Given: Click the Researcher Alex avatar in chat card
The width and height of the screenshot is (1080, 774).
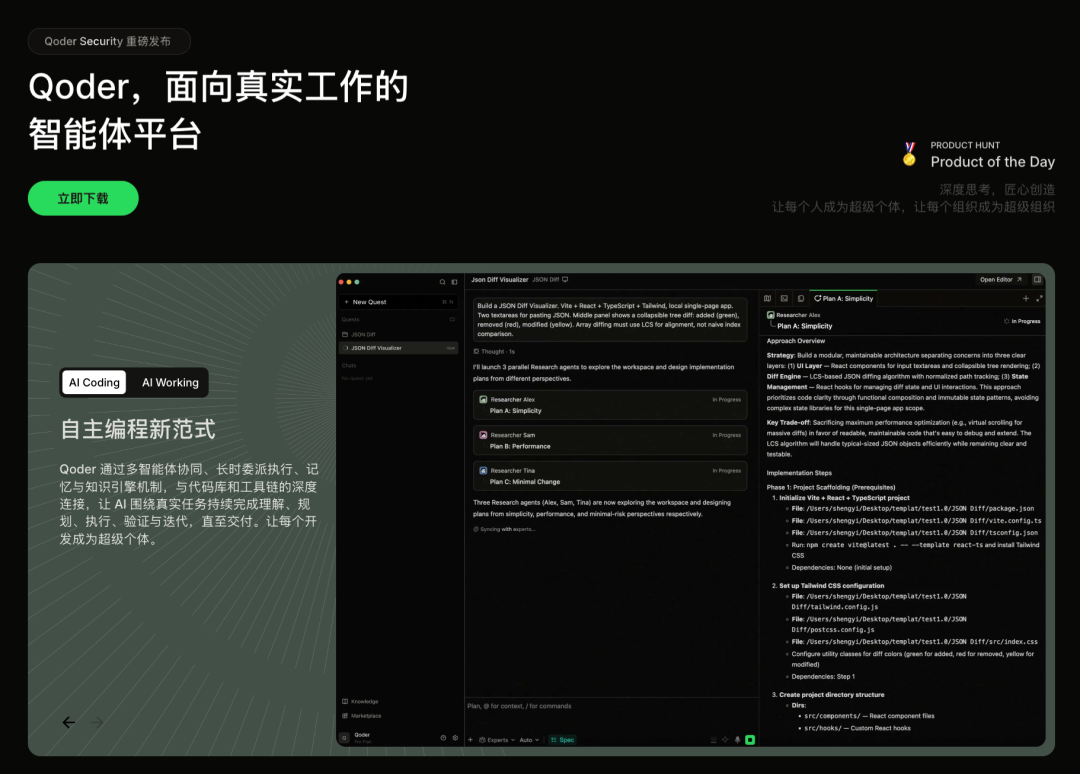Looking at the screenshot, I should [x=484, y=399].
